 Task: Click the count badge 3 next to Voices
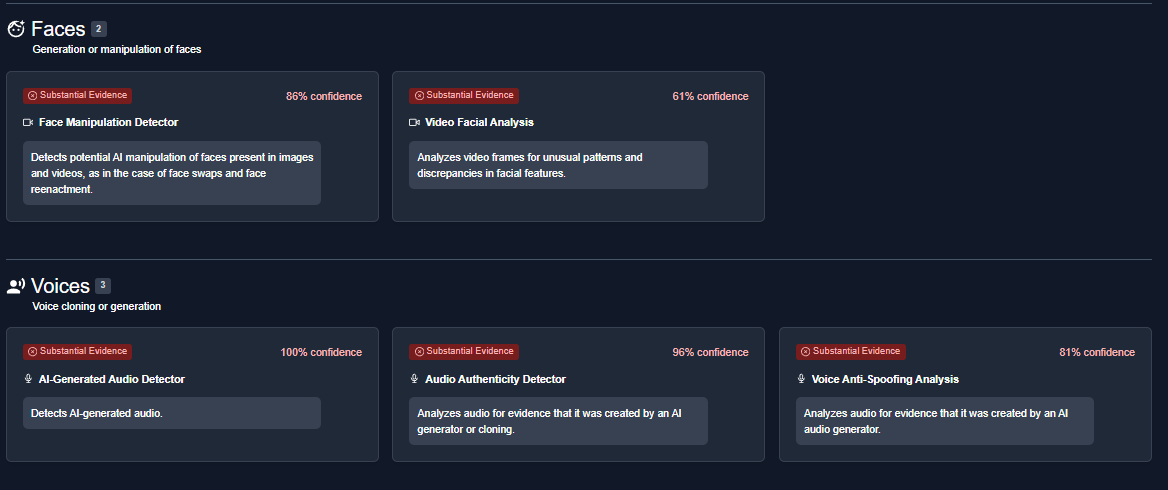tap(104, 285)
